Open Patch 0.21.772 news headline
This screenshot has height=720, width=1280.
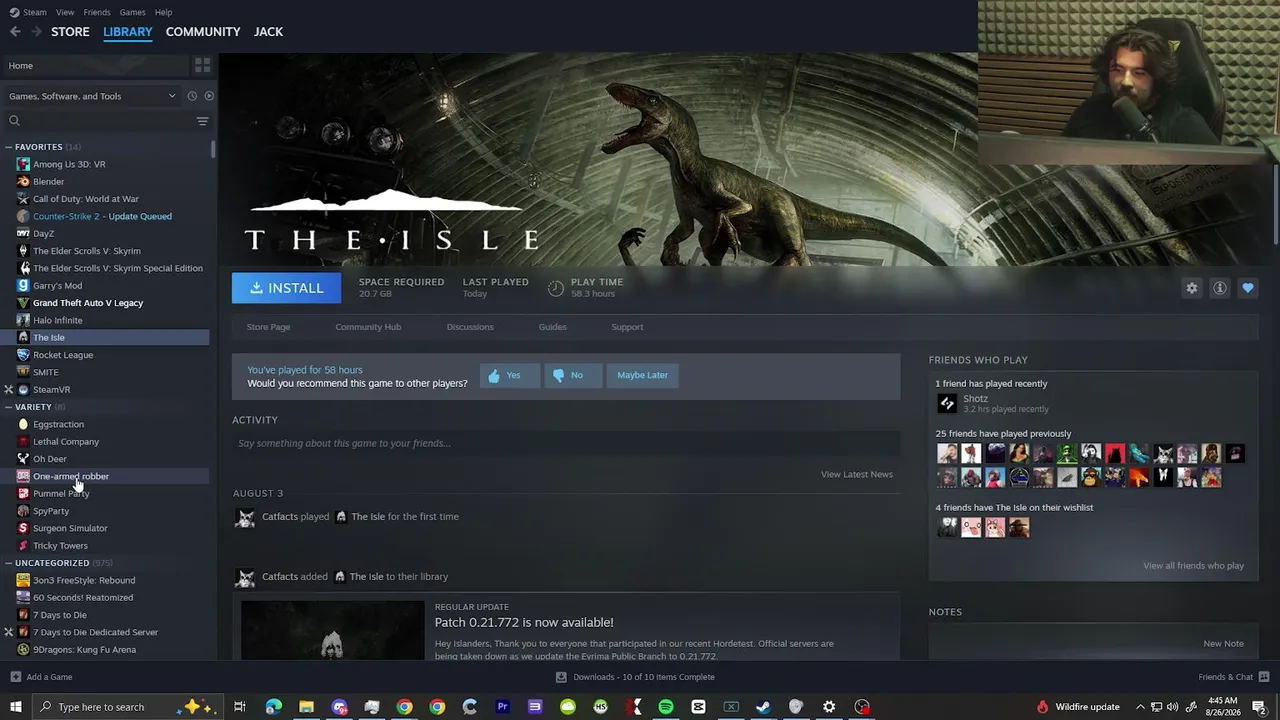(x=524, y=622)
